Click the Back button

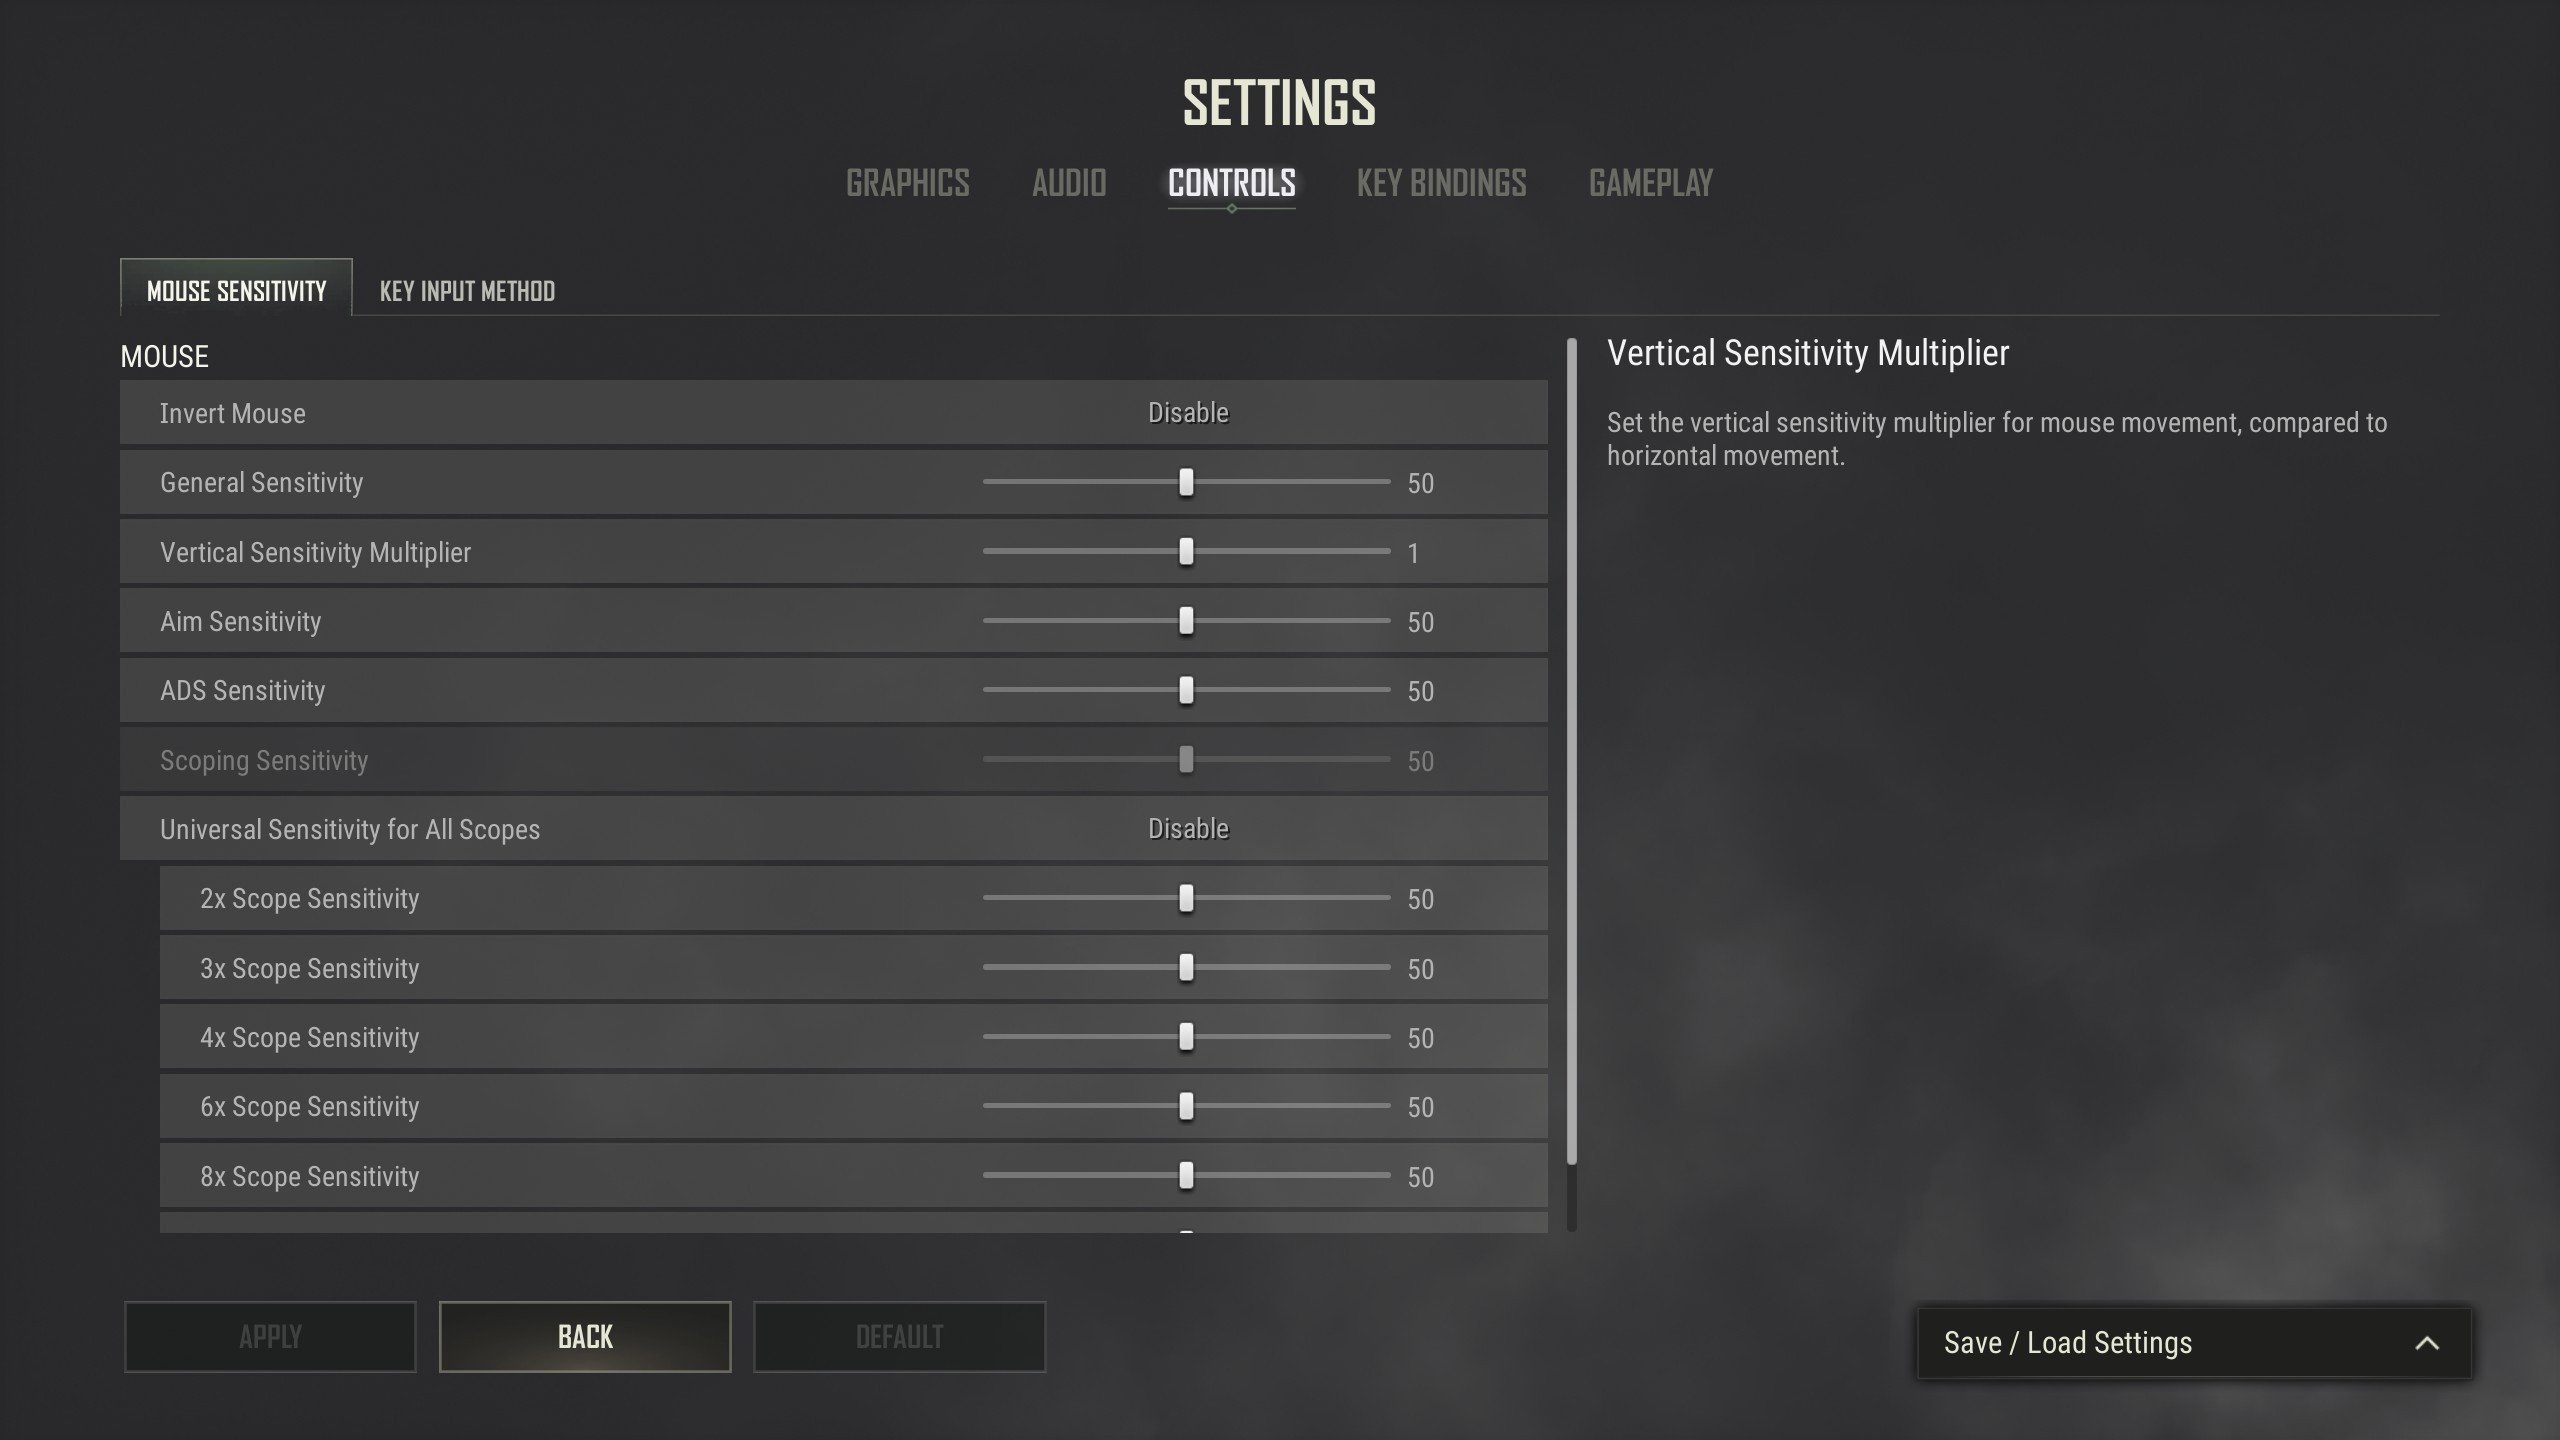point(585,1337)
